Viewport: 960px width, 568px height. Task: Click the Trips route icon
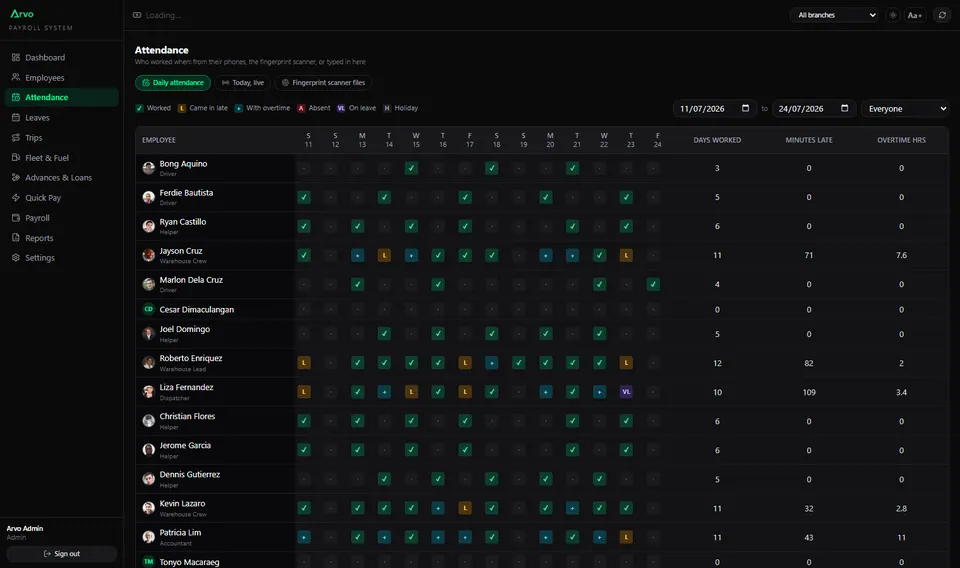[x=16, y=138]
